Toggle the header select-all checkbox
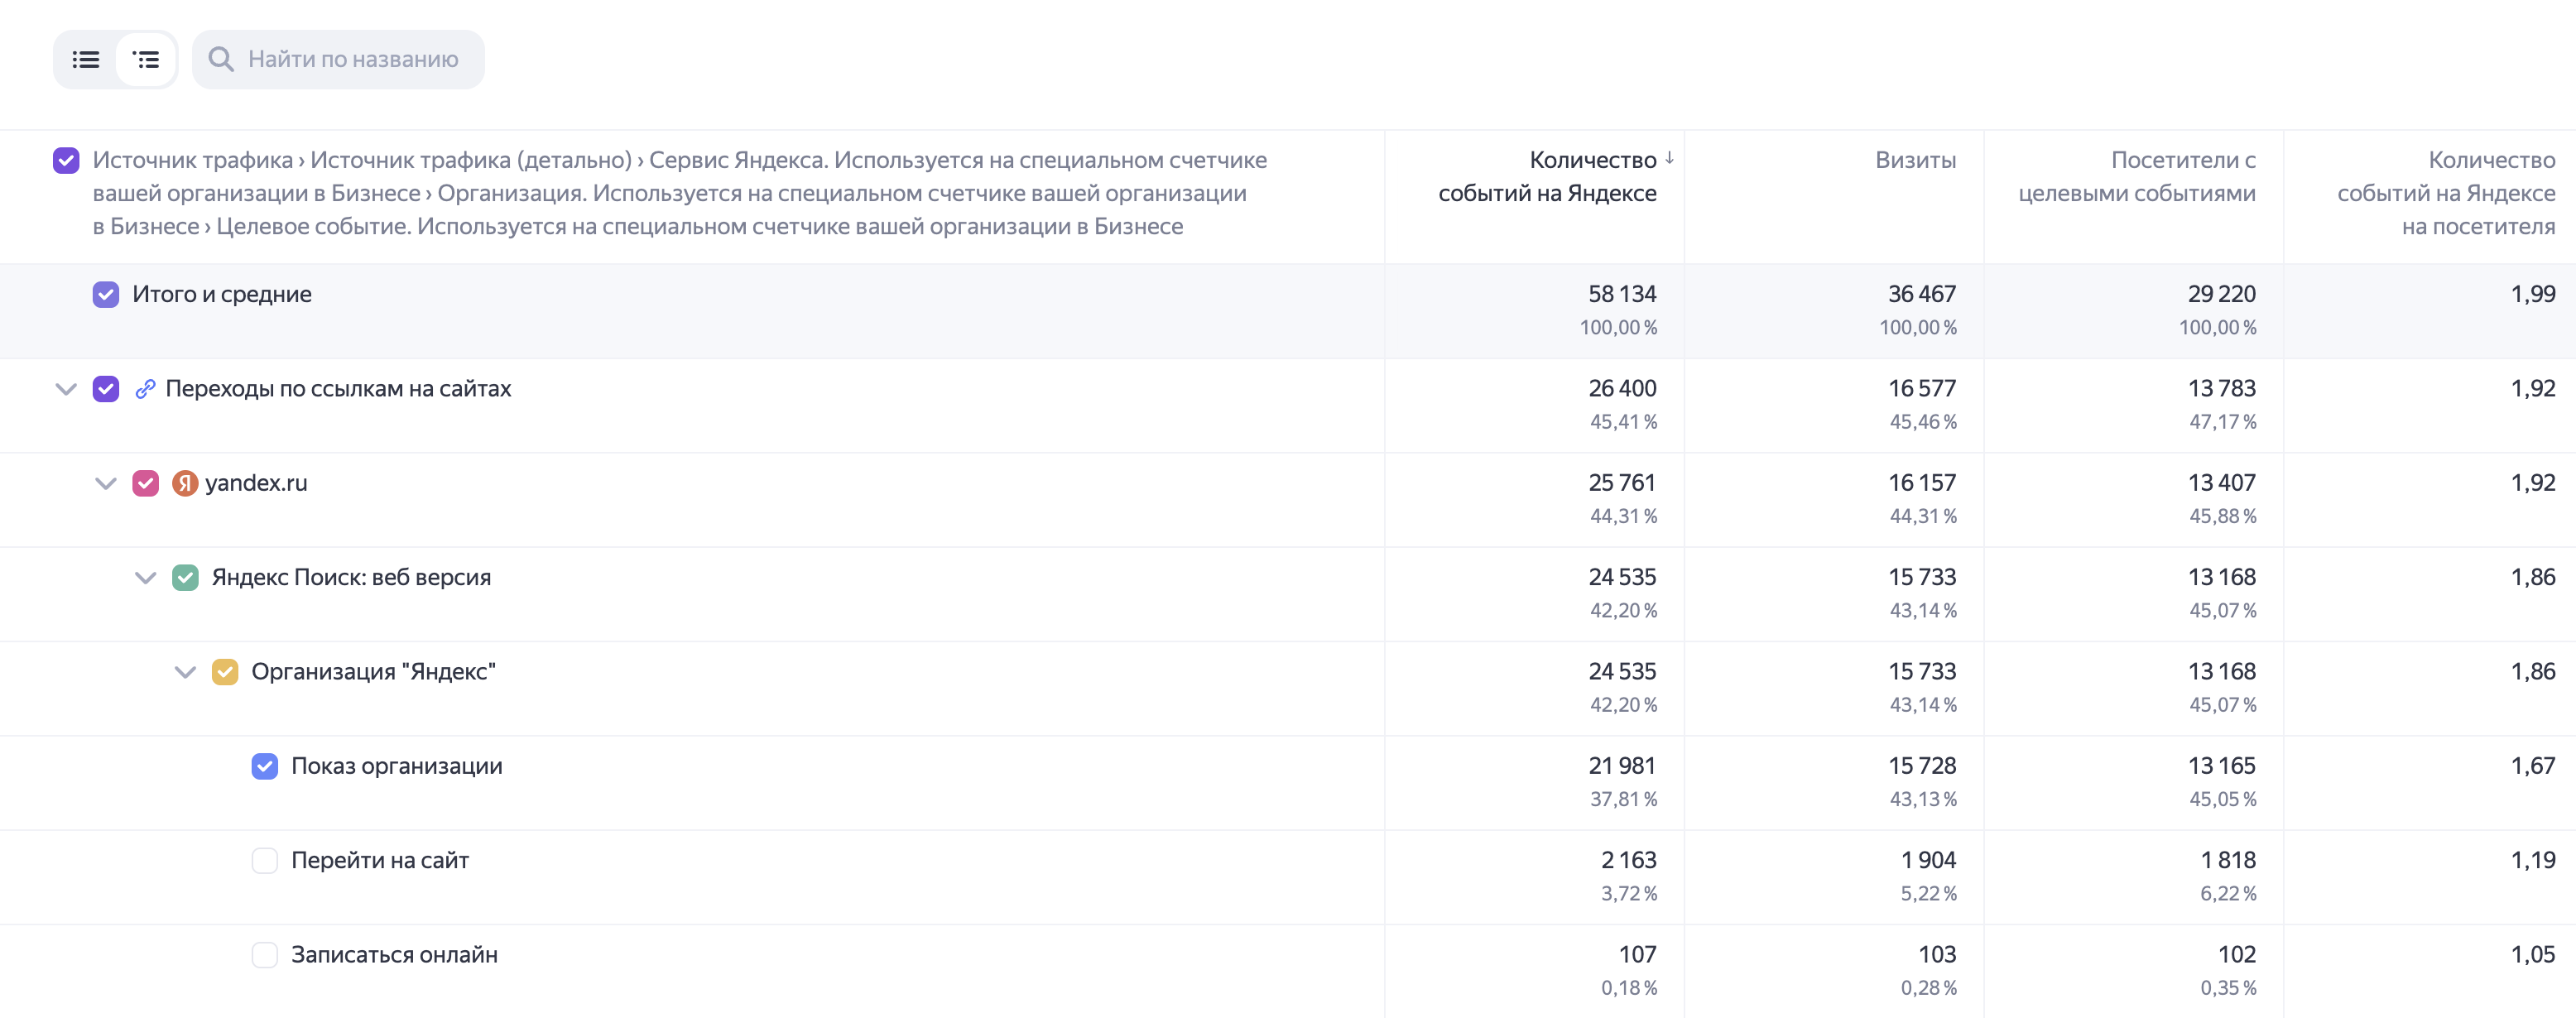The height and width of the screenshot is (1018, 2576). coord(66,160)
